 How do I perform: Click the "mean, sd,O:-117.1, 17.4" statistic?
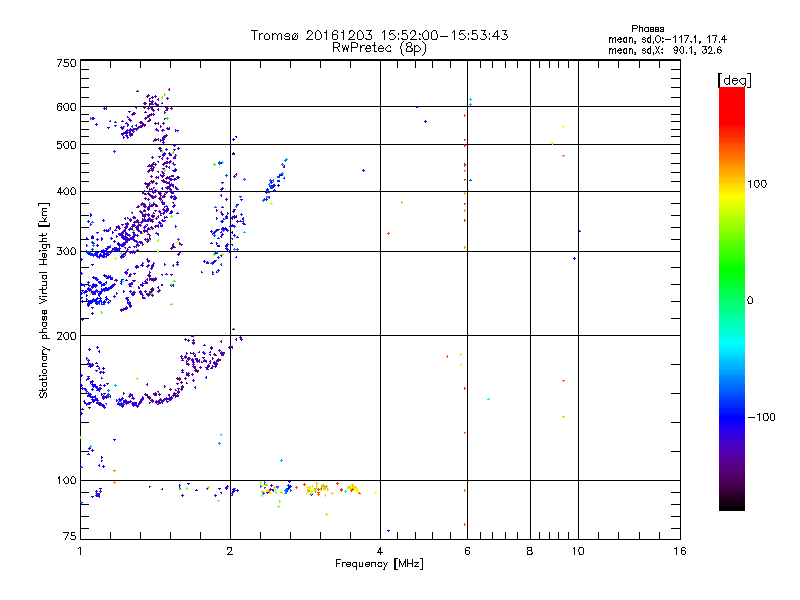click(667, 39)
